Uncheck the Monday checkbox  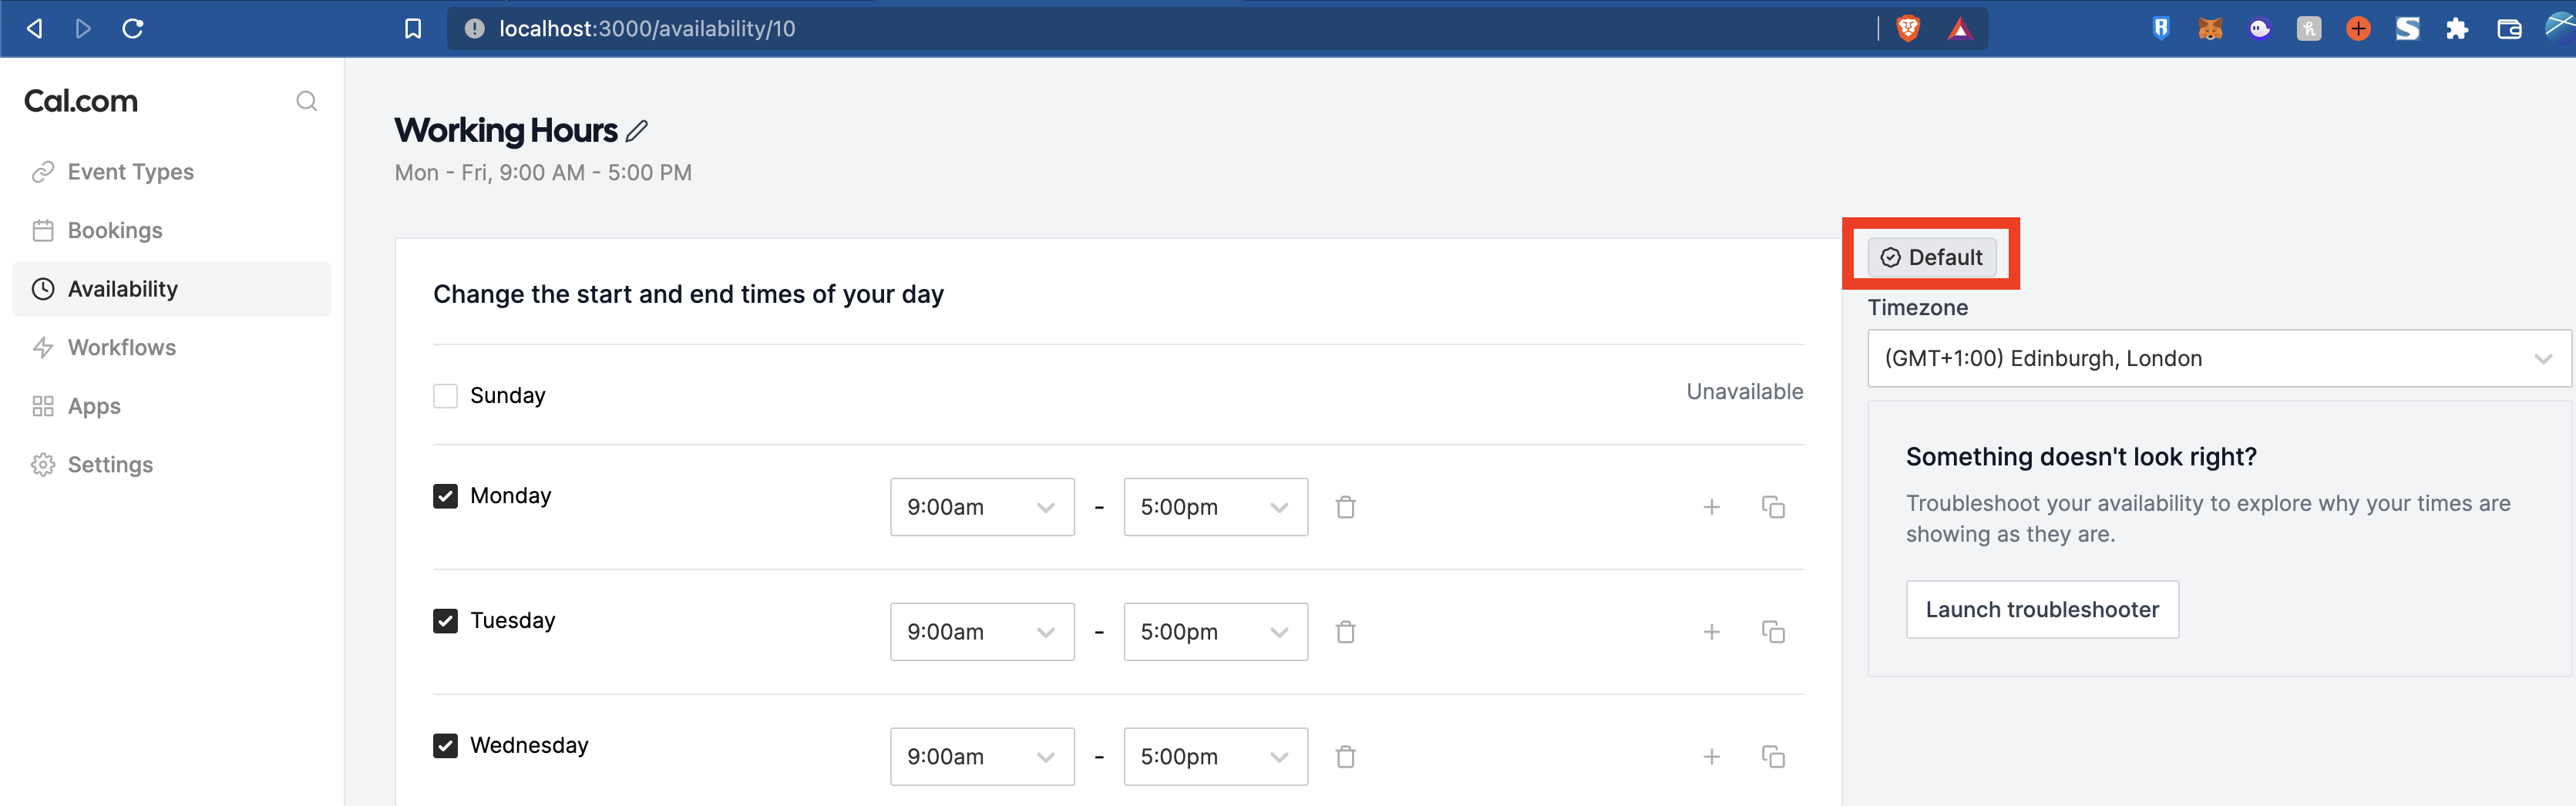[x=445, y=496]
